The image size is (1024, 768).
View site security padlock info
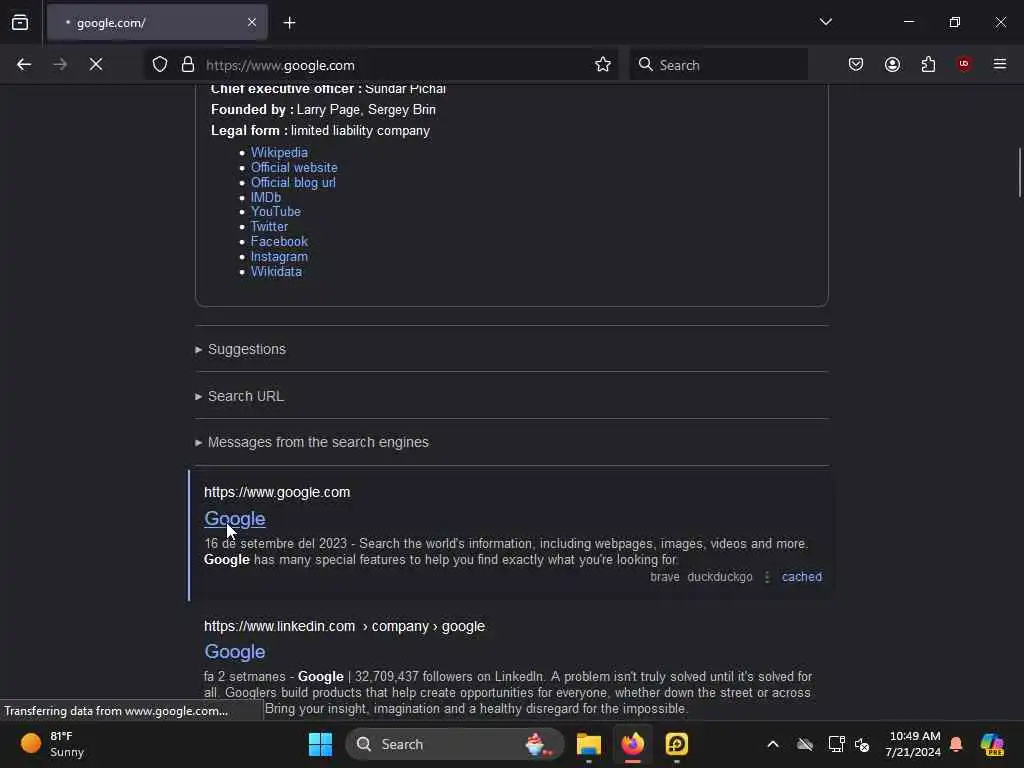[188, 65]
